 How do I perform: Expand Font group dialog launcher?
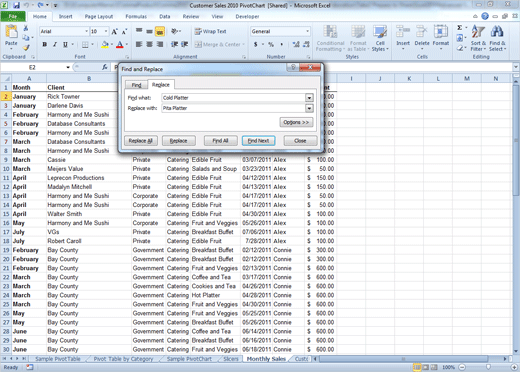pos(127,57)
